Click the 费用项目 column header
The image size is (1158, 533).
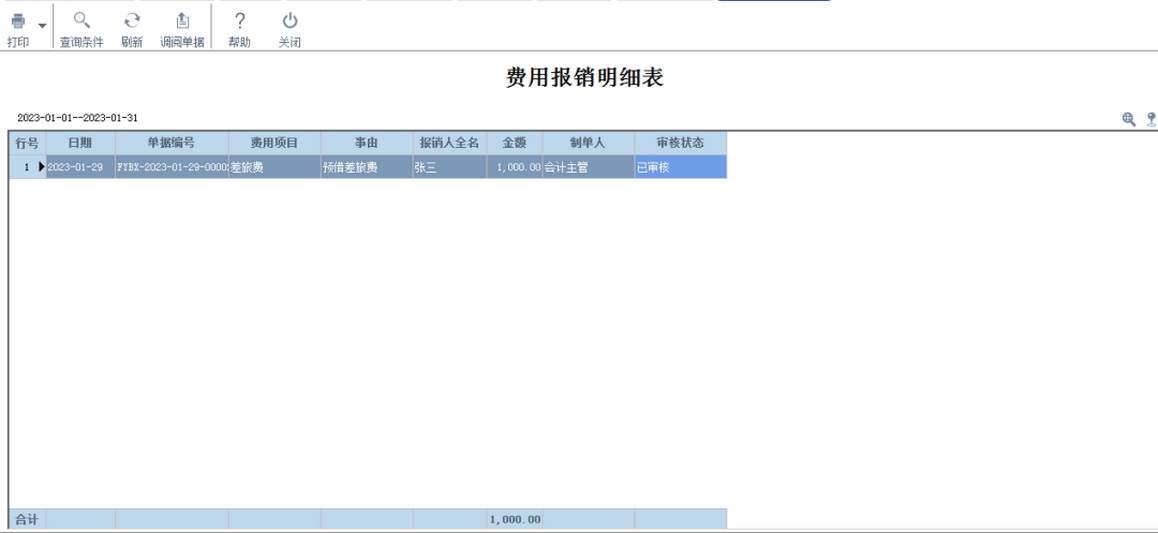(x=274, y=143)
